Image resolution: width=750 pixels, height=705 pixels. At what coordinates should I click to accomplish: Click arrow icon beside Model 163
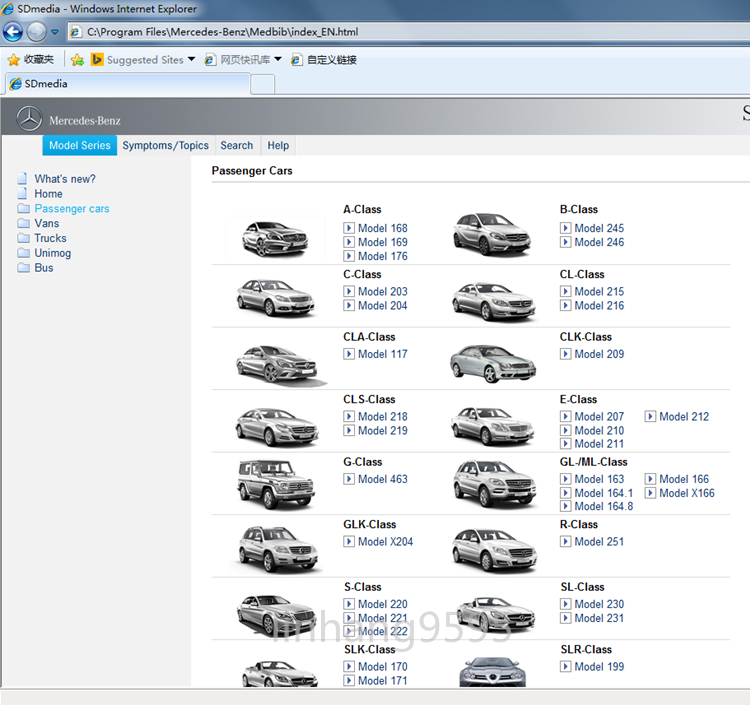point(565,479)
